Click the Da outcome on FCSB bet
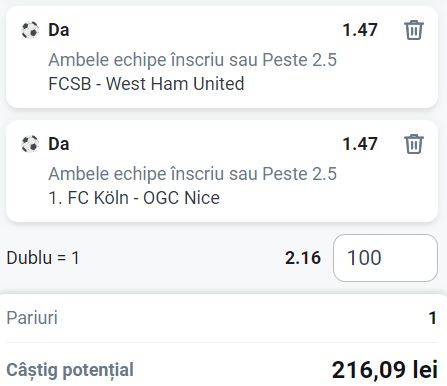The height and width of the screenshot is (386, 447). point(59,30)
